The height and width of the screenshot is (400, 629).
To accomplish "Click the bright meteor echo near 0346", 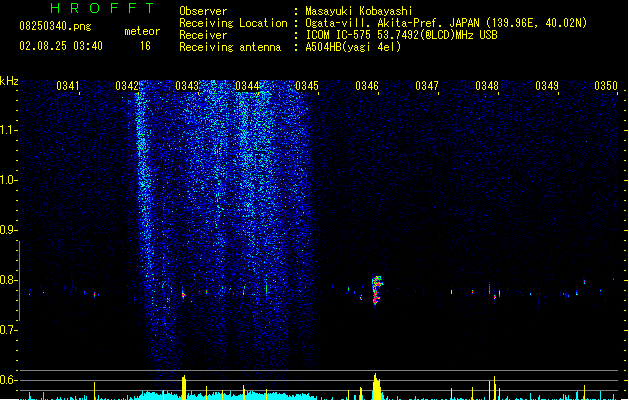I will (377, 290).
